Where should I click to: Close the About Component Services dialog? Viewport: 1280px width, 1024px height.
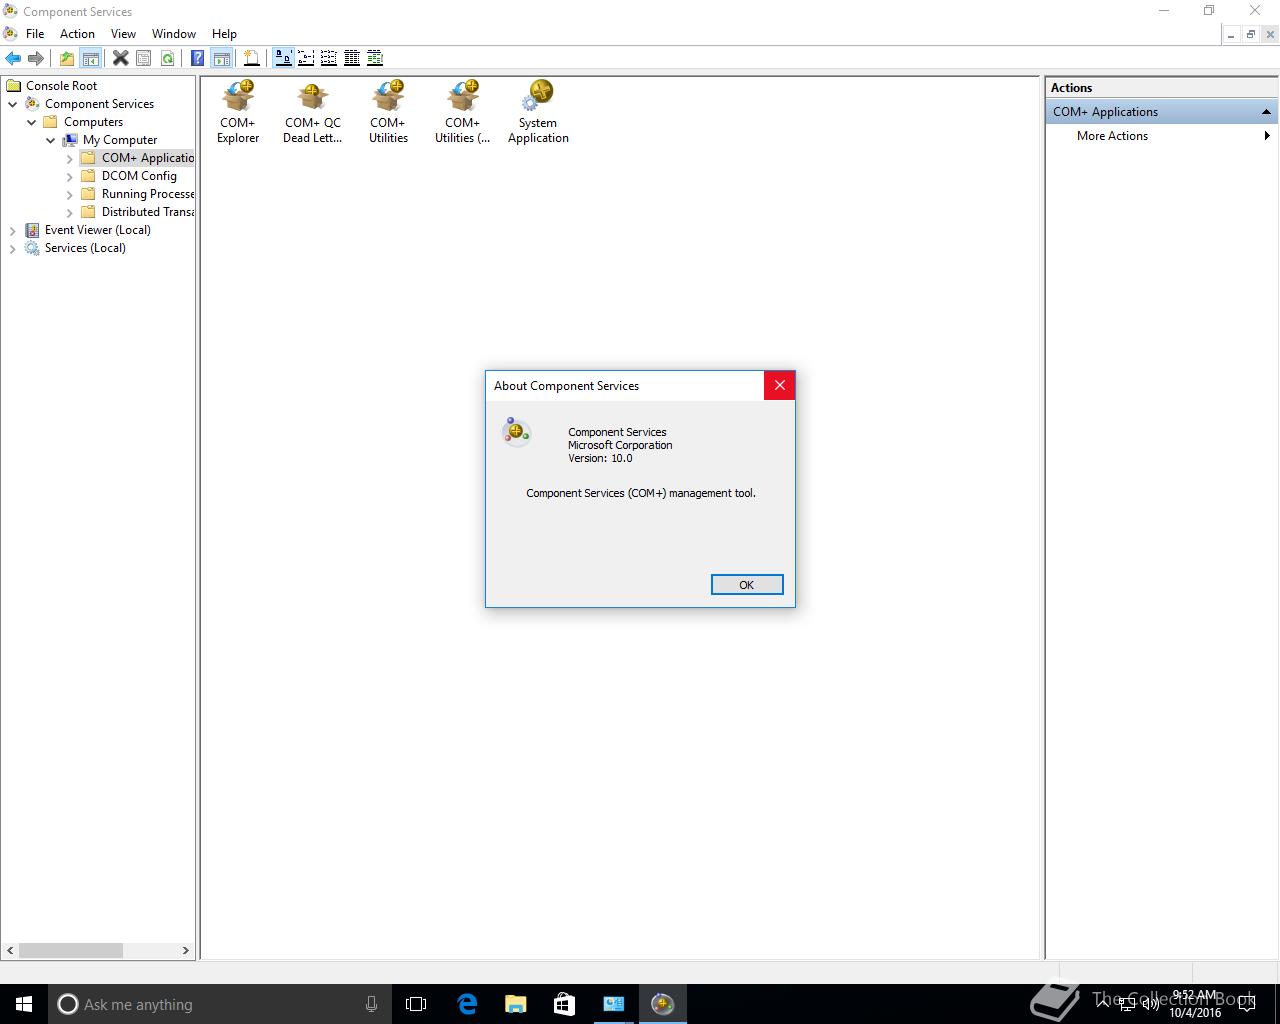780,385
